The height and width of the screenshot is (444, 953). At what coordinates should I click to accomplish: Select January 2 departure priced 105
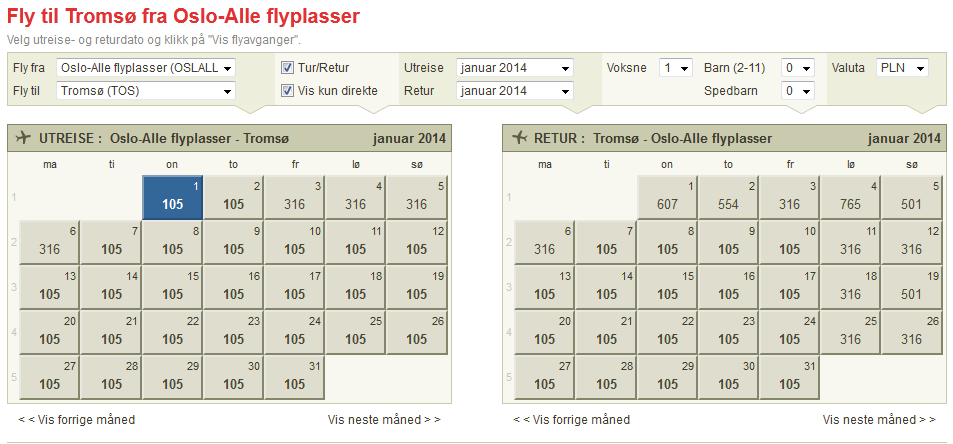[x=233, y=197]
